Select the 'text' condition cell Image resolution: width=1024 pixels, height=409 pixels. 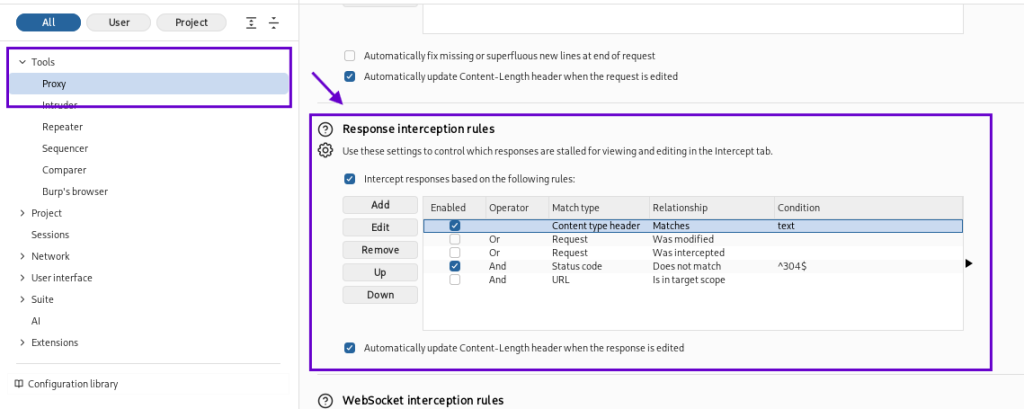(869, 225)
